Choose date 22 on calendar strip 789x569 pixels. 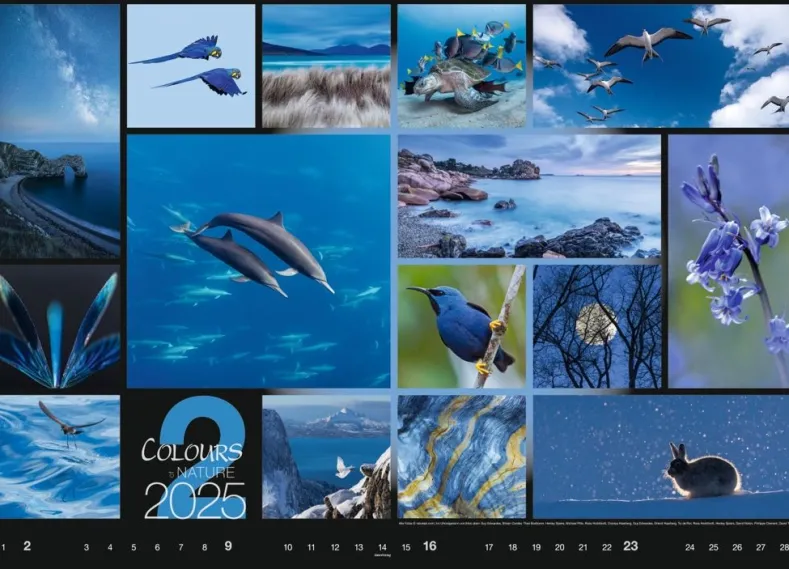[x=607, y=547]
